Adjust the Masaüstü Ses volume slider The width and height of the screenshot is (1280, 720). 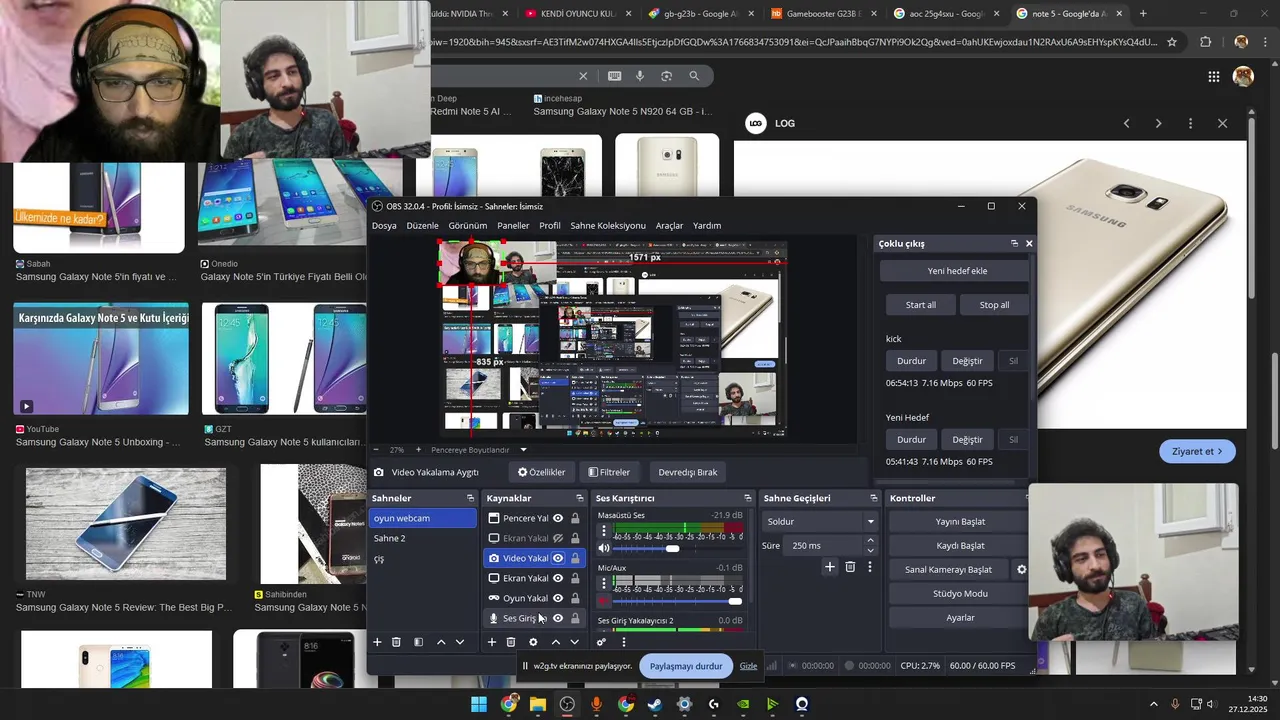coord(672,548)
